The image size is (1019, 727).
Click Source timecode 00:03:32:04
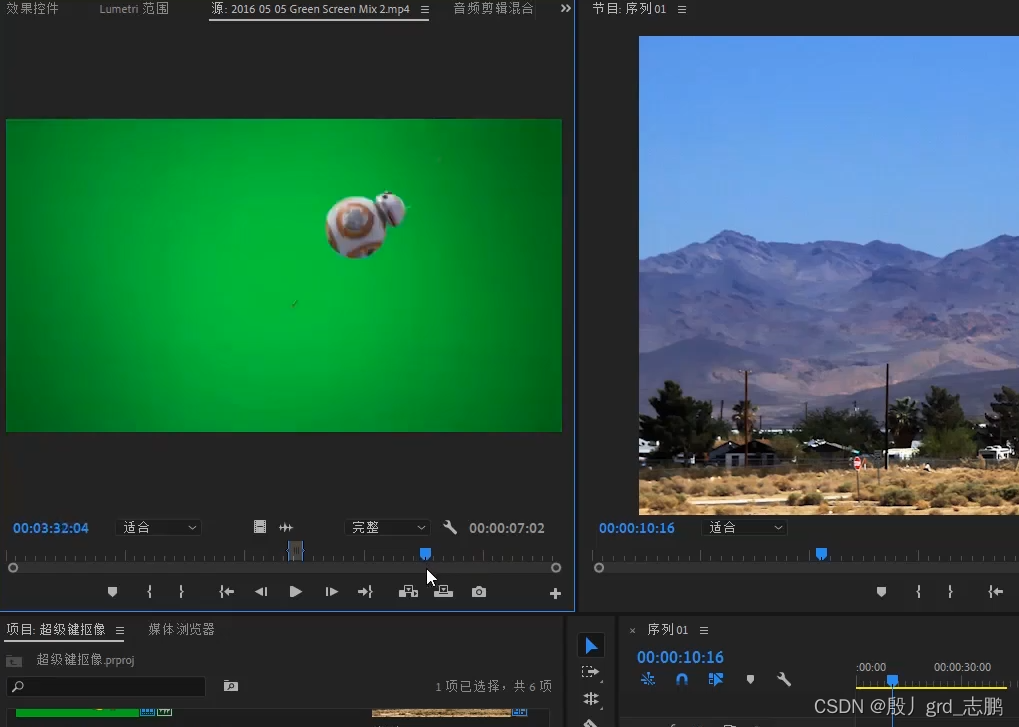click(x=51, y=528)
